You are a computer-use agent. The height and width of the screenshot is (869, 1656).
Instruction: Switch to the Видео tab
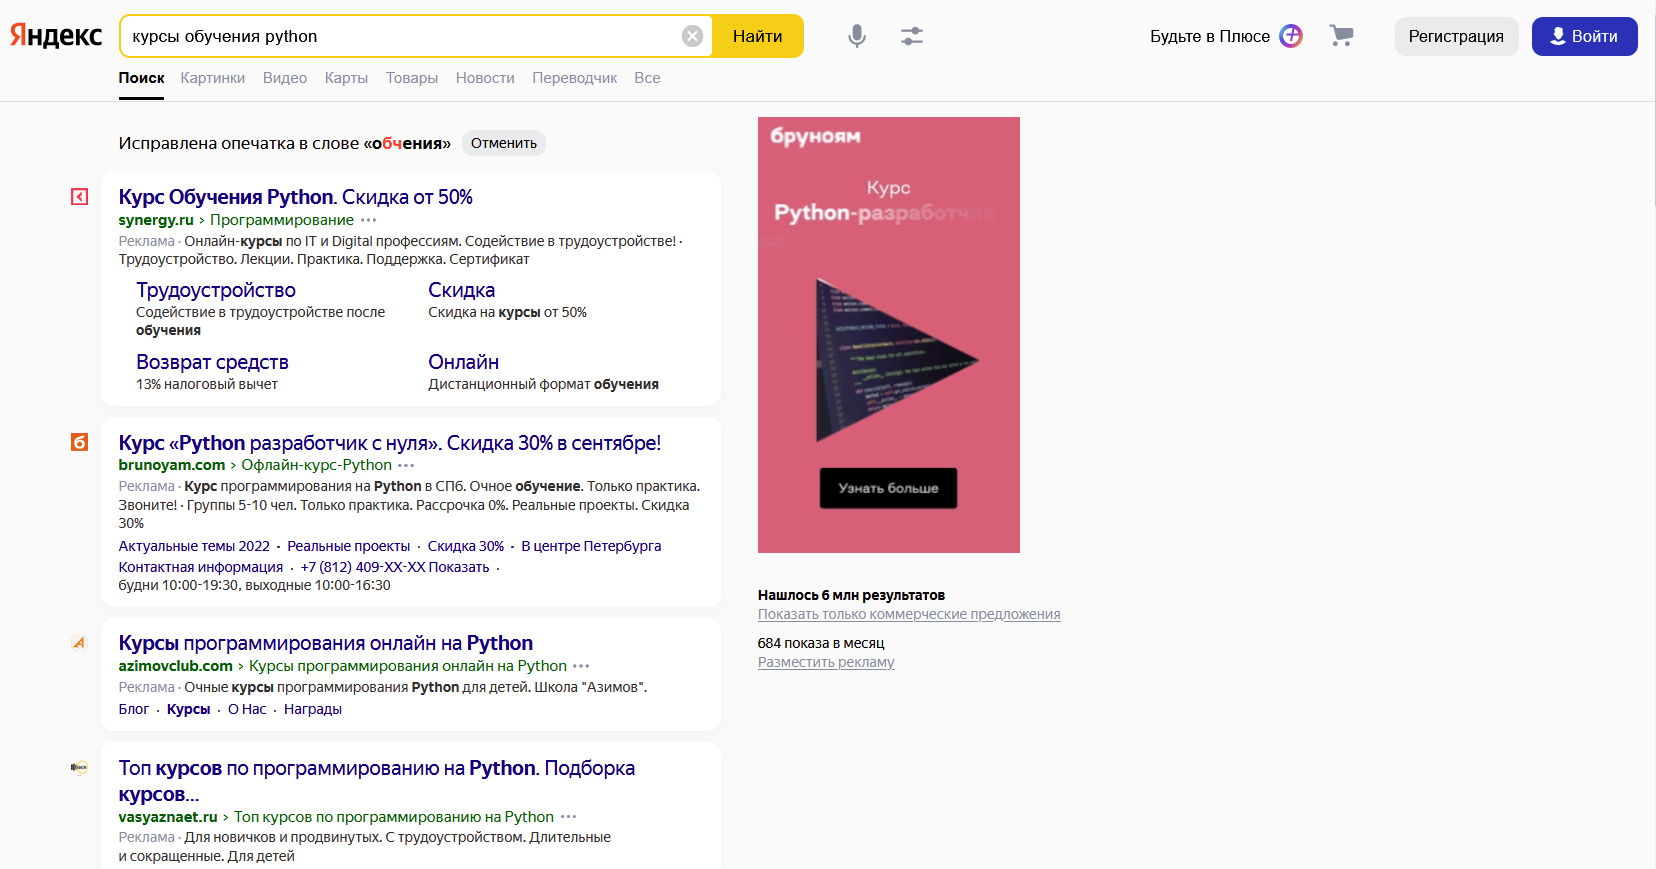285,78
